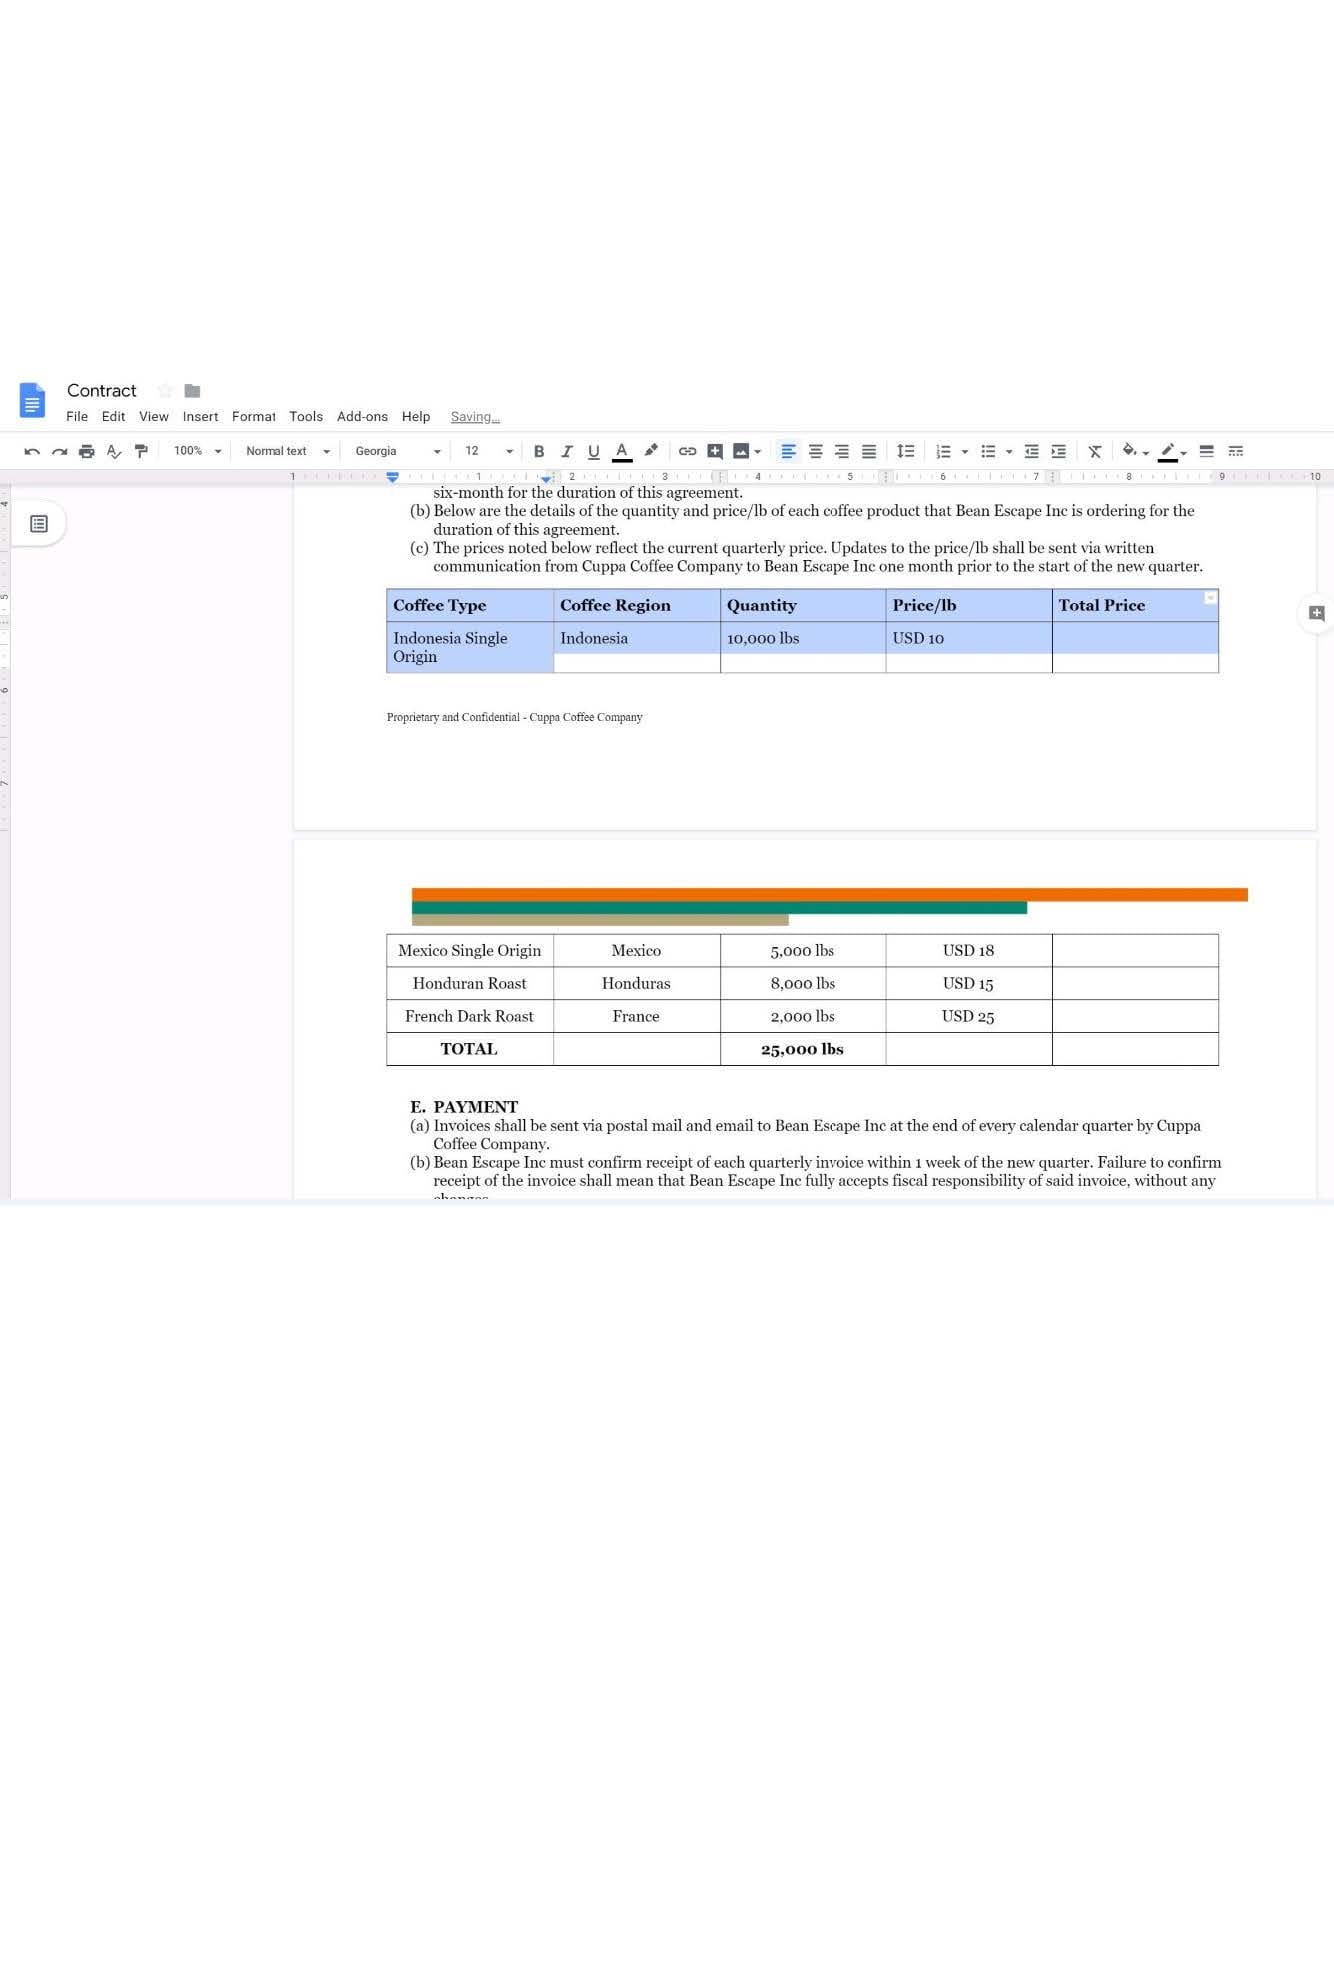Click the undo arrow icon
The width and height of the screenshot is (1334, 1962).
(32, 451)
